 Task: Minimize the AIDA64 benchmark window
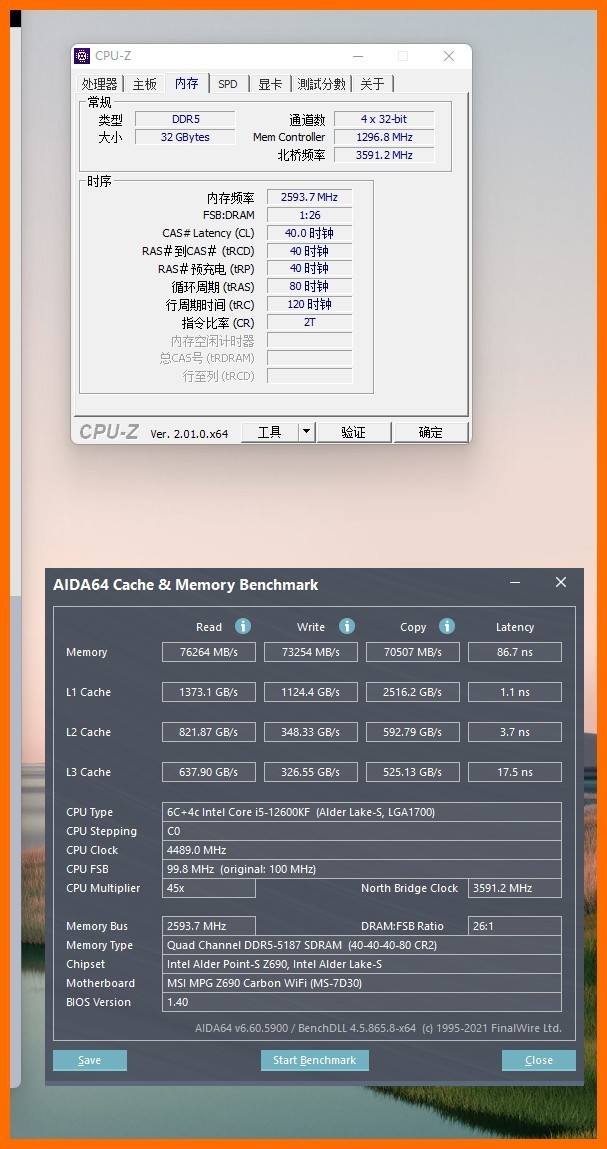(515, 583)
